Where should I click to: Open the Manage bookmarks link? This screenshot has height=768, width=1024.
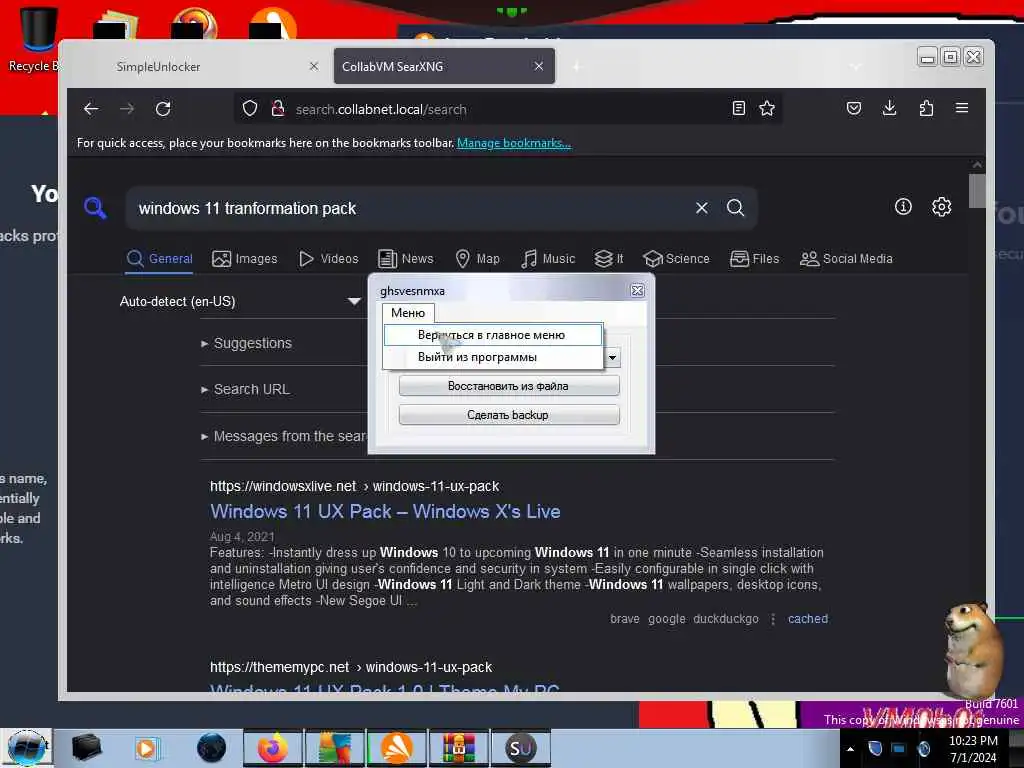pos(514,143)
